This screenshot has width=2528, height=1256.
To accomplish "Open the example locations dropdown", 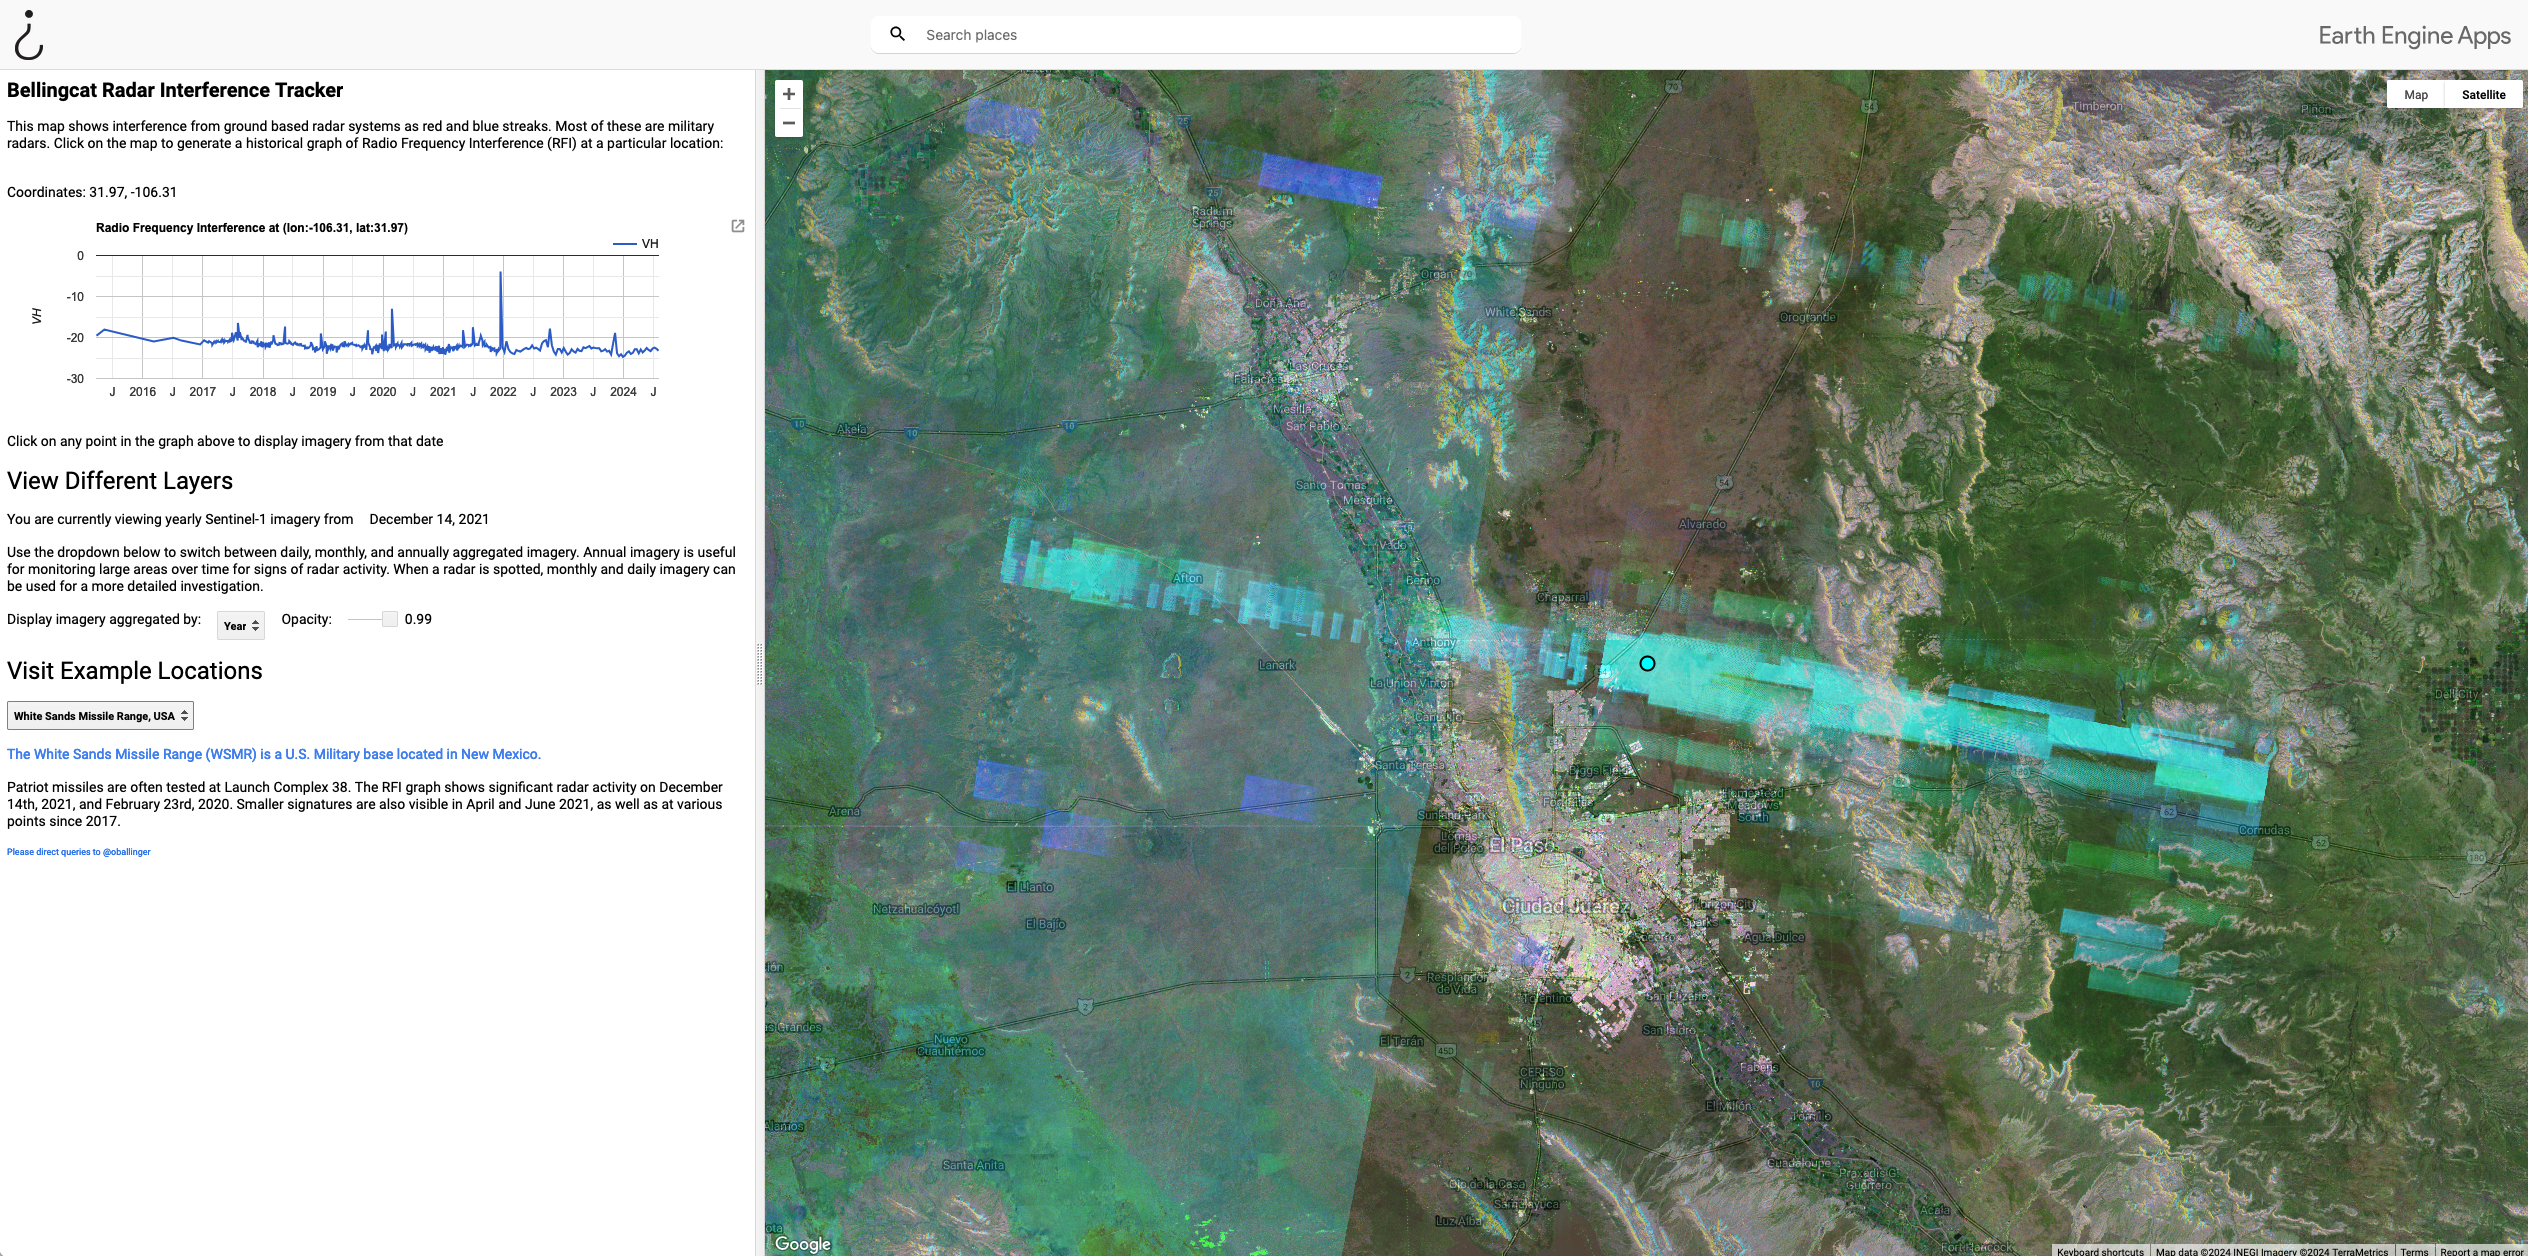I will [100, 715].
